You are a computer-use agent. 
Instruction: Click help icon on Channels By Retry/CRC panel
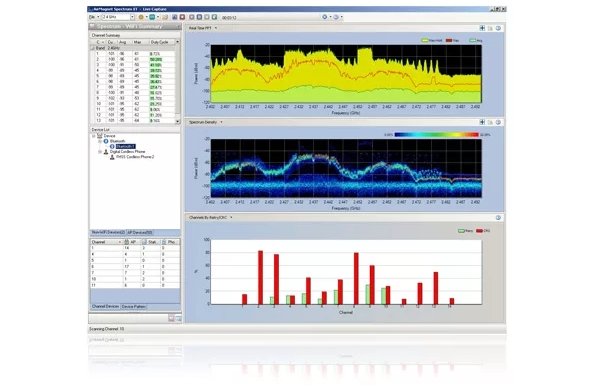(498, 218)
